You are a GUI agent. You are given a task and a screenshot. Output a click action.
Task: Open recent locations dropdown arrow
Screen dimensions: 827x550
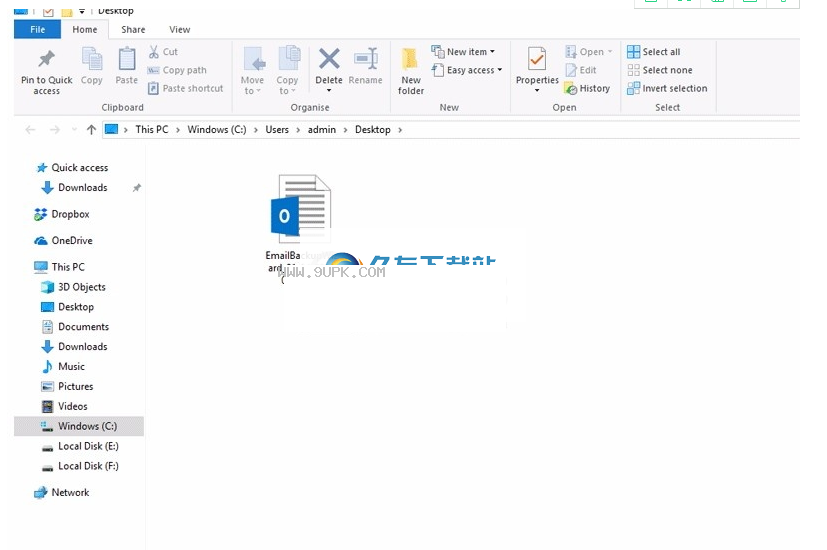coord(74,130)
